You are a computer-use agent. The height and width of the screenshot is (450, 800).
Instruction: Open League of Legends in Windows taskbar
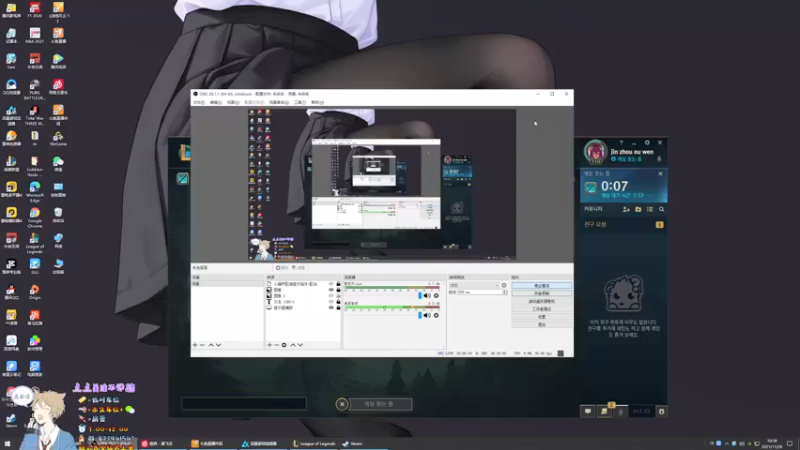point(314,444)
